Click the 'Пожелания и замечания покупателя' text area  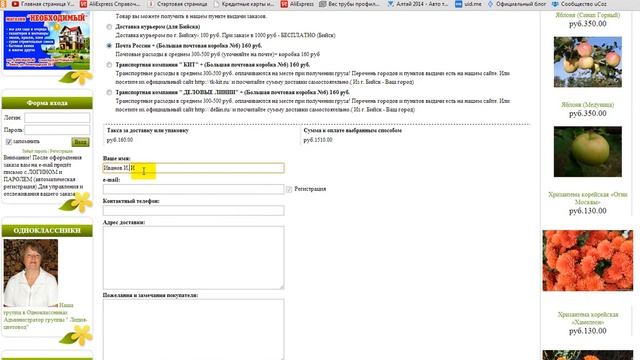tap(193, 329)
